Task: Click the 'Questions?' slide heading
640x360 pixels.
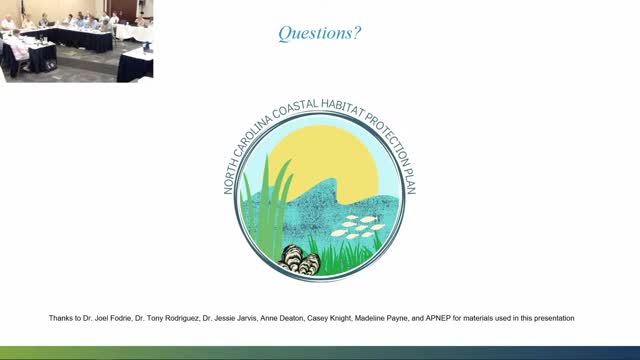Action: click(x=320, y=33)
